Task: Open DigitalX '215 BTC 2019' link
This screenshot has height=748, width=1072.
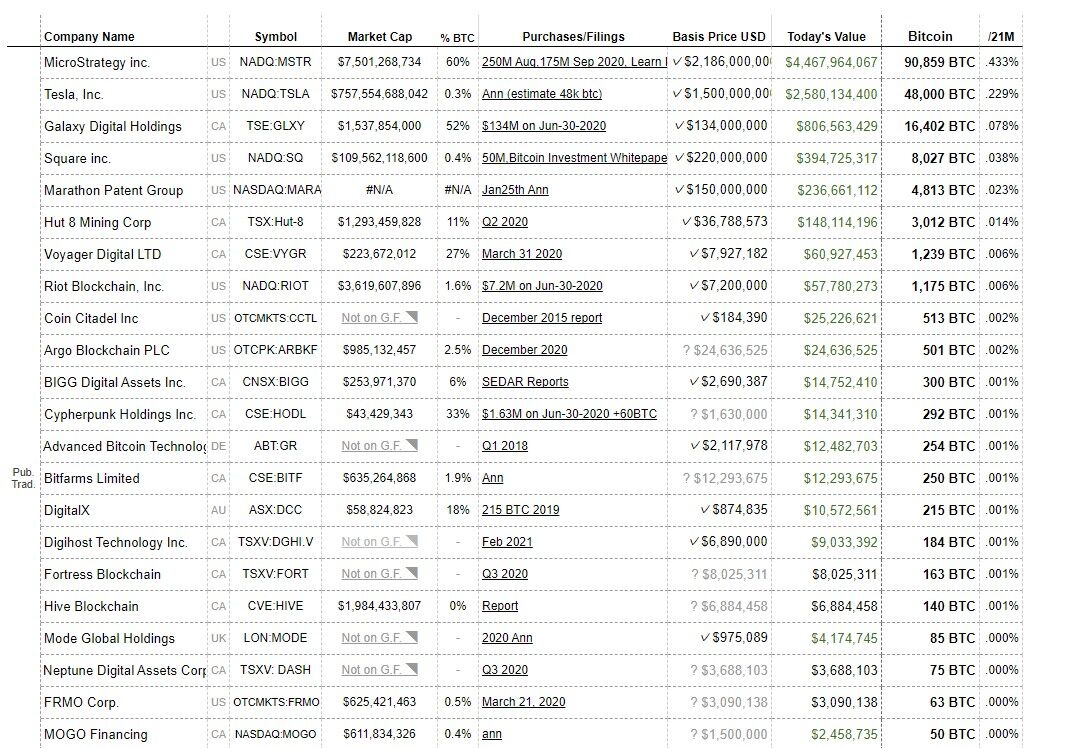Action: click(x=520, y=509)
